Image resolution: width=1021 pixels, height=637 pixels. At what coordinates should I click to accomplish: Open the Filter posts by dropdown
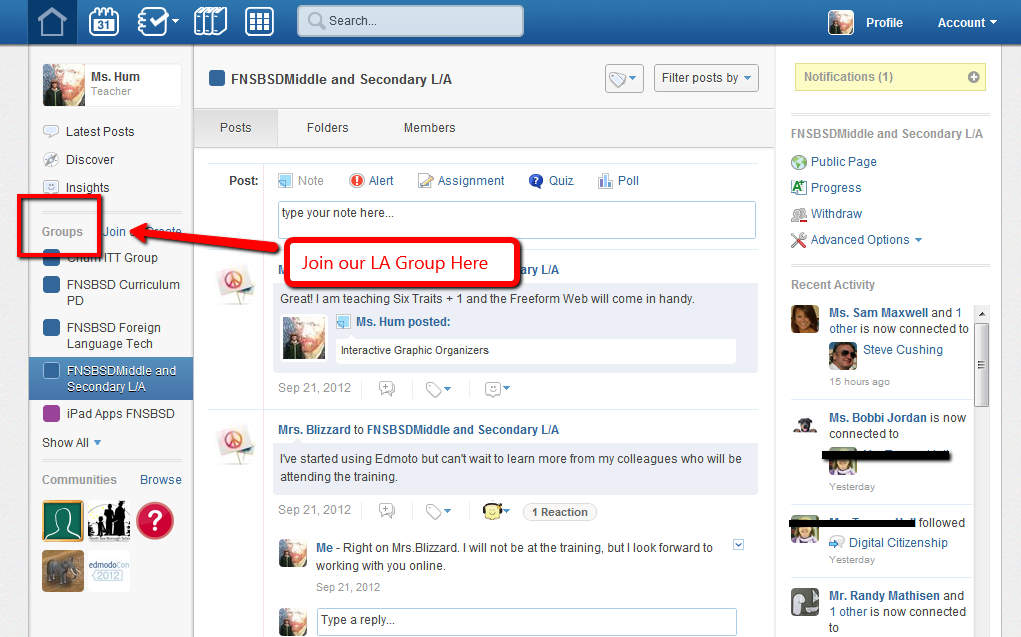pyautogui.click(x=706, y=78)
